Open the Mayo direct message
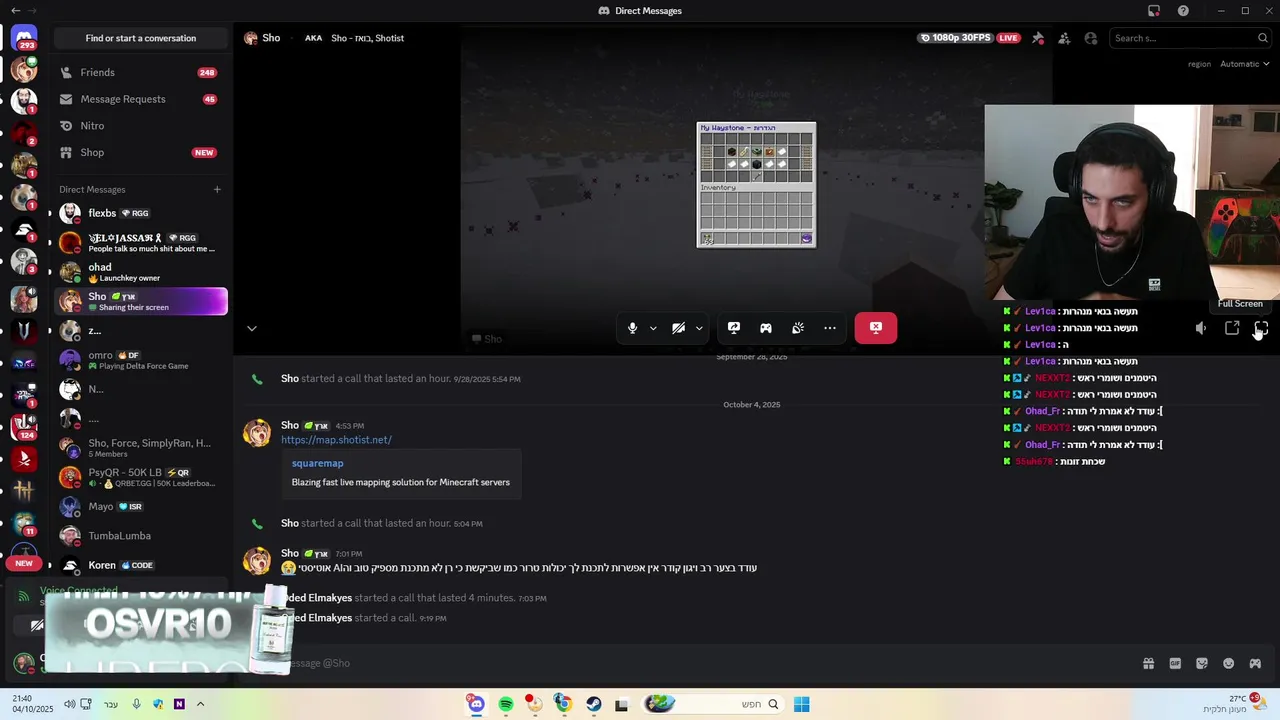1280x720 pixels. pos(140,507)
